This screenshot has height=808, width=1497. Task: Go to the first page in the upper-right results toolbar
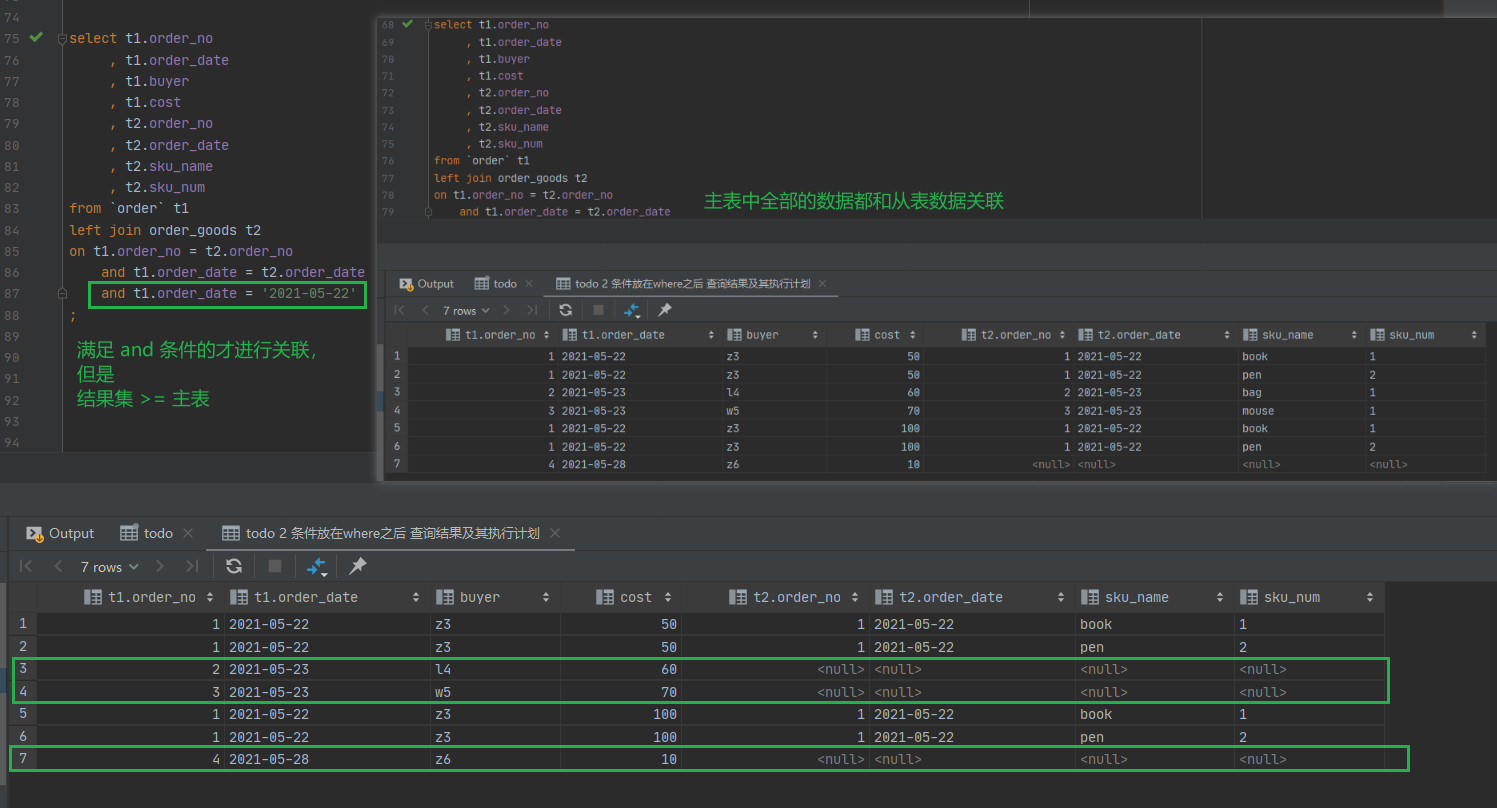pyautogui.click(x=400, y=310)
